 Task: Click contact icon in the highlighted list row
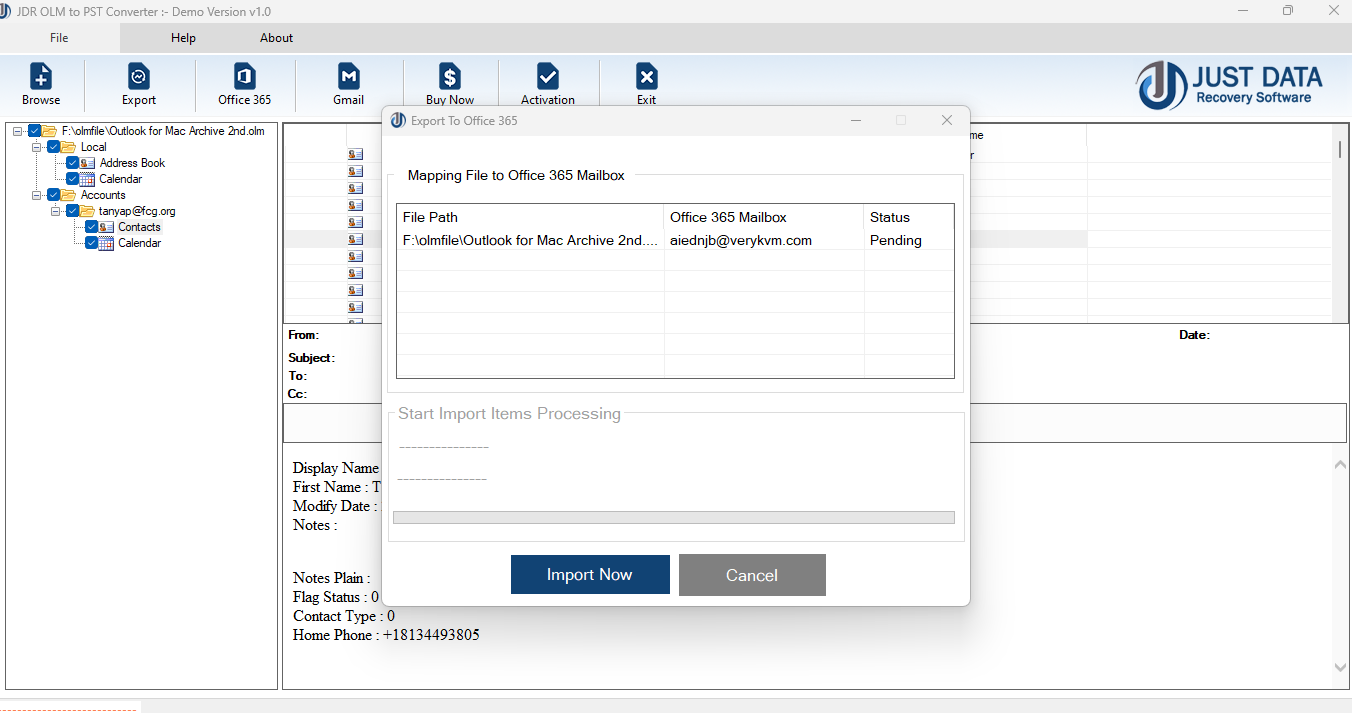pos(355,240)
